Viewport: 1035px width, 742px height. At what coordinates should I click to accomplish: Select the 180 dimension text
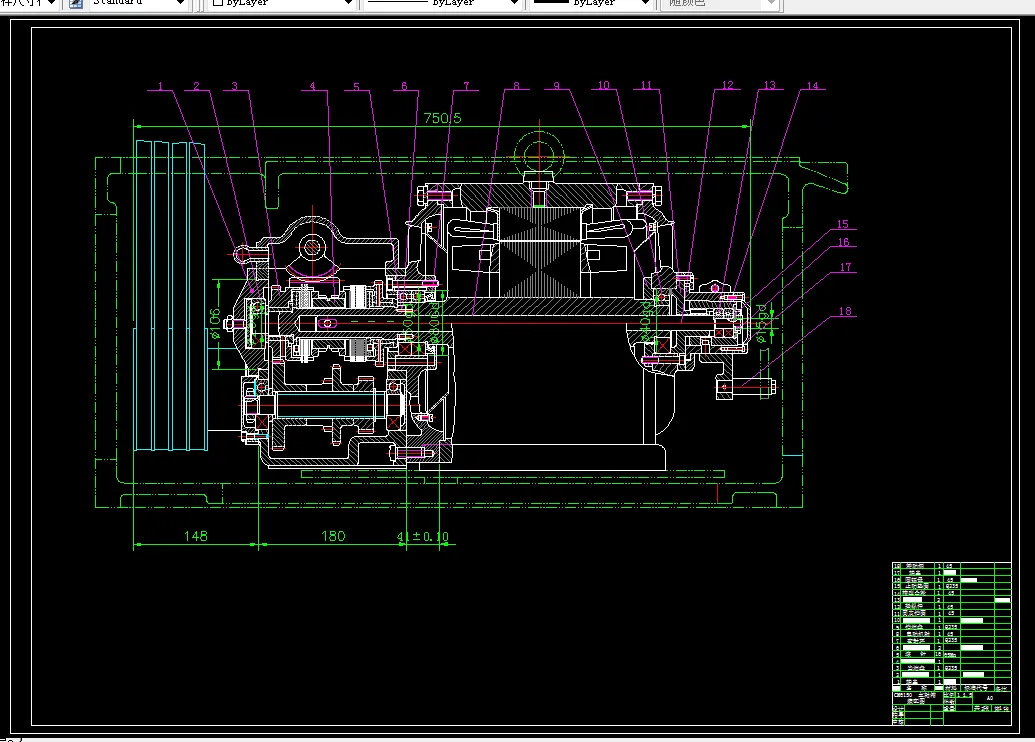pyautogui.click(x=332, y=537)
